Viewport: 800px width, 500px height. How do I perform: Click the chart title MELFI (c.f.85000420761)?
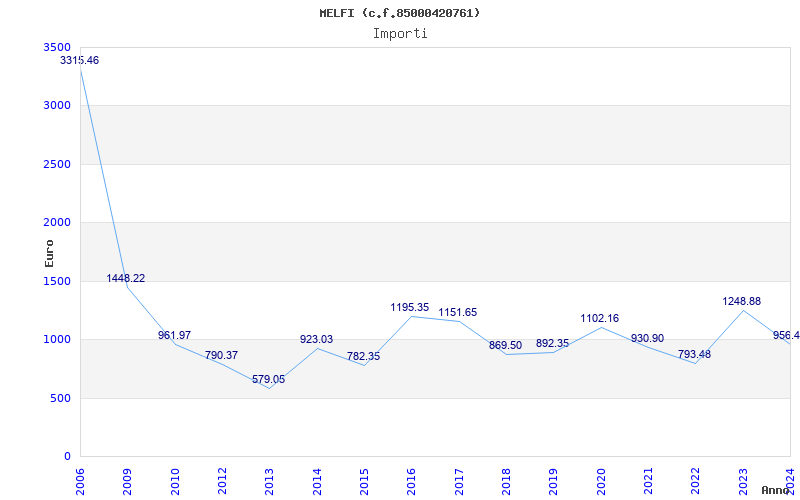(399, 13)
